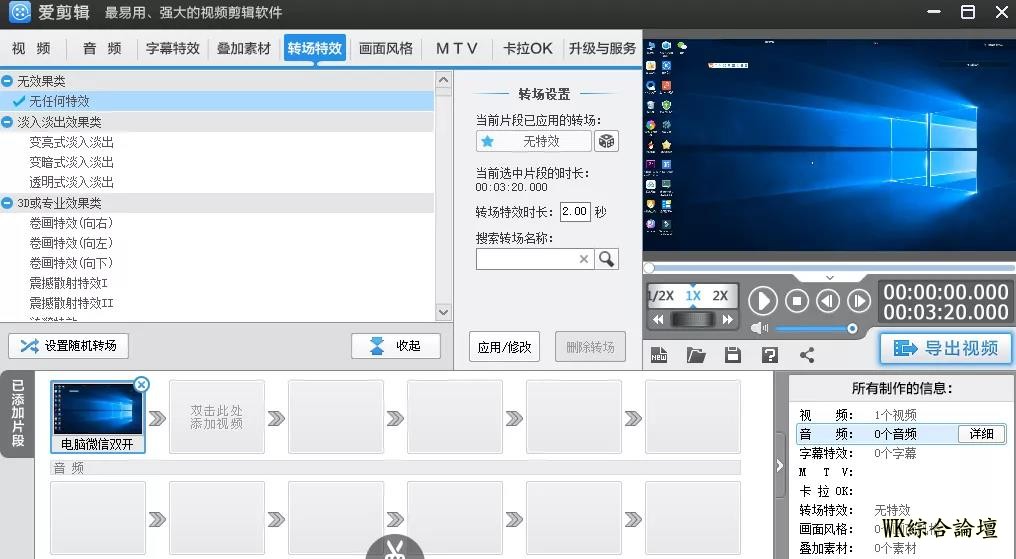Click the volume slider handle
This screenshot has height=559, width=1016.
(x=852, y=328)
